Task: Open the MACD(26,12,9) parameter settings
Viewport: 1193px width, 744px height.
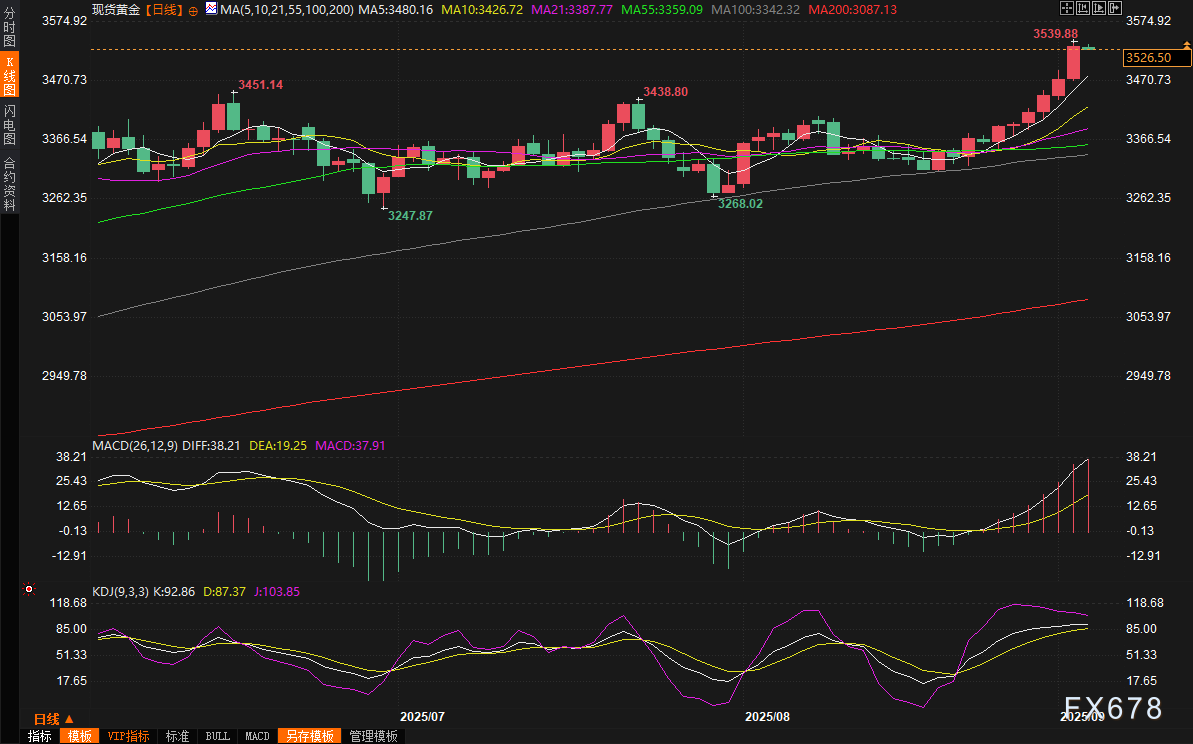Action: pyautogui.click(x=135, y=445)
